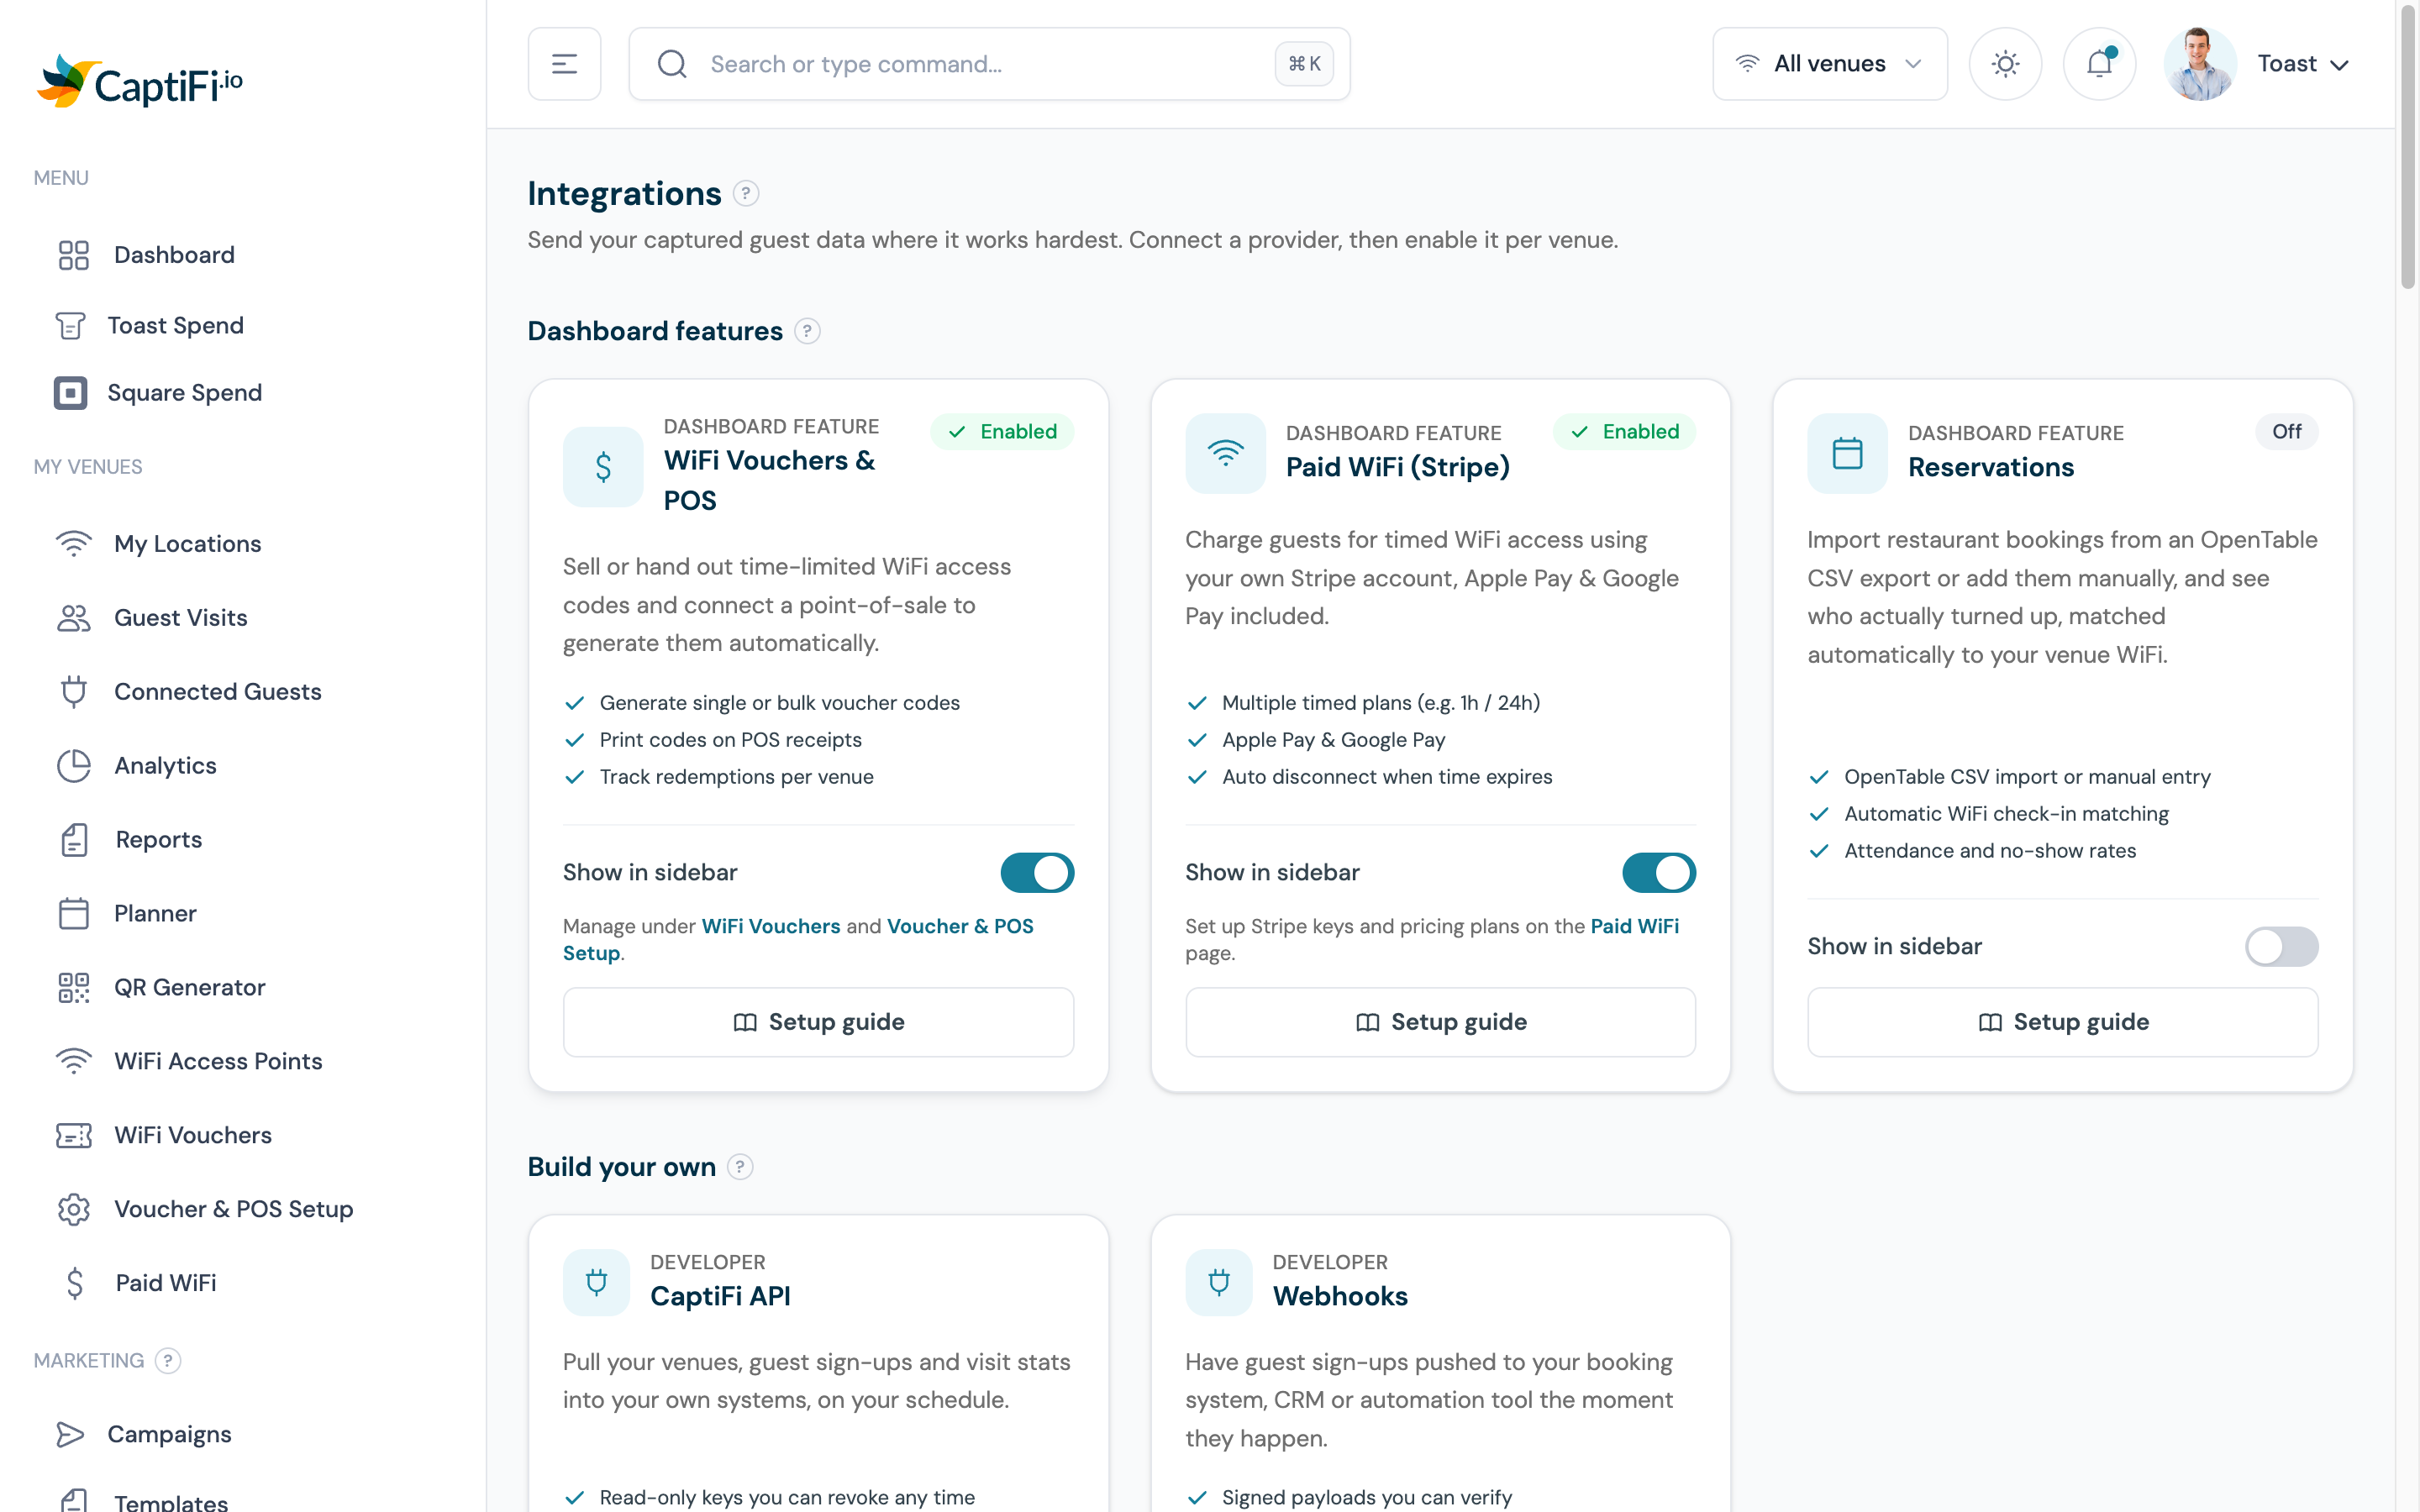Screen dimensions: 2420x1512
Task: Click the Reservations card title
Action: point(1990,467)
